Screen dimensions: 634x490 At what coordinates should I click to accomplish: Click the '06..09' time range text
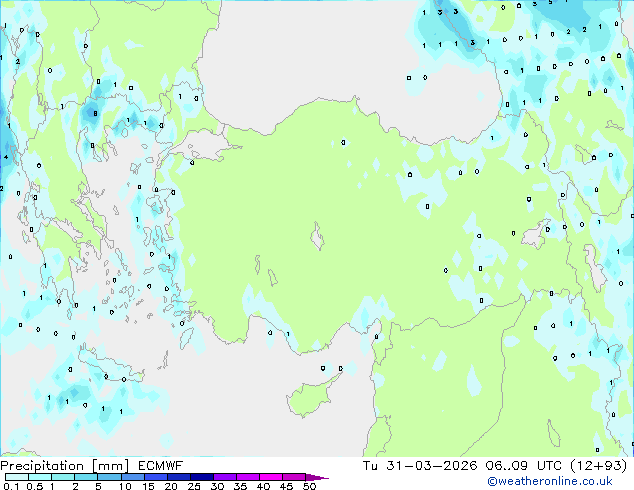507,466
